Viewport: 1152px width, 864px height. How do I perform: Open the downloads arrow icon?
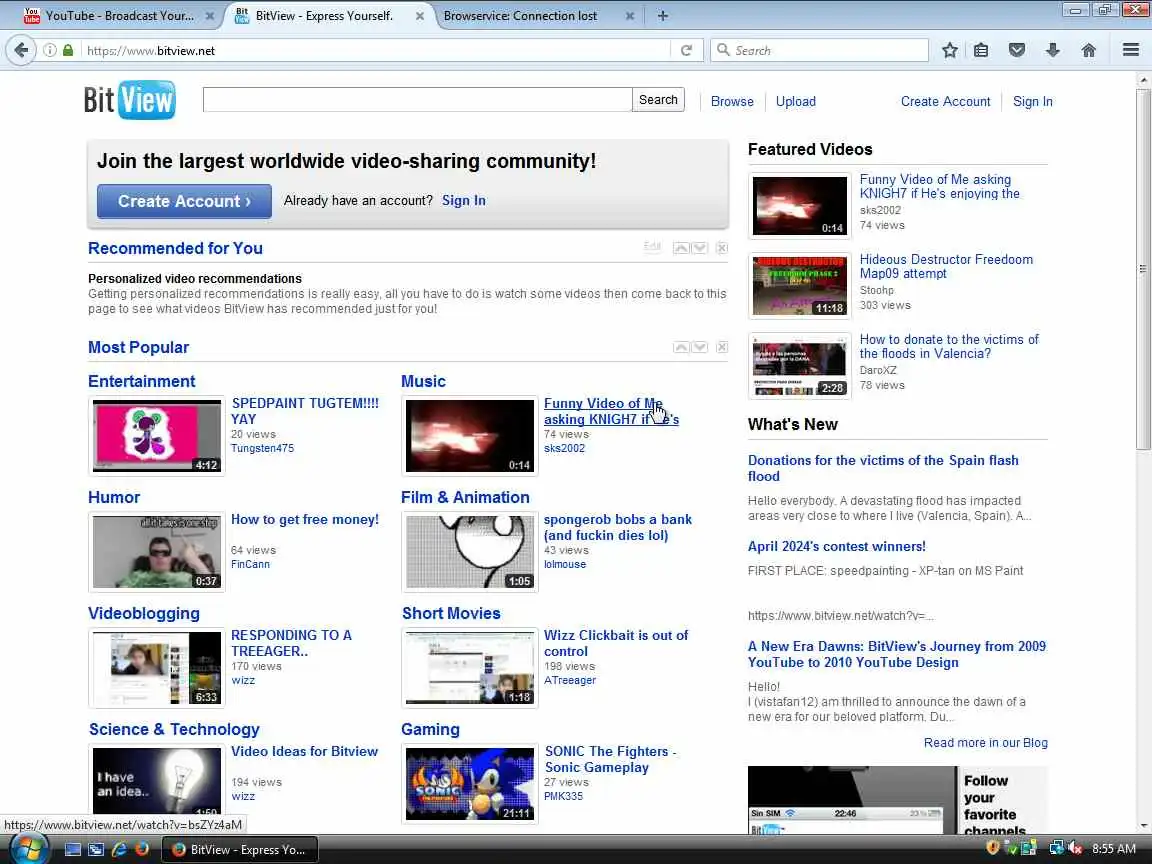pyautogui.click(x=1052, y=50)
